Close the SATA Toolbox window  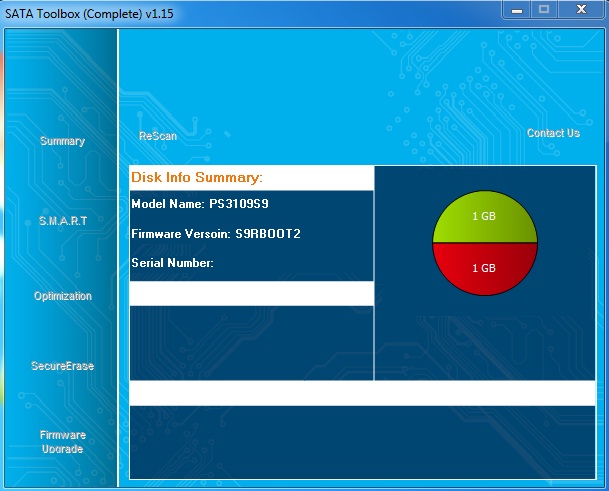581,10
